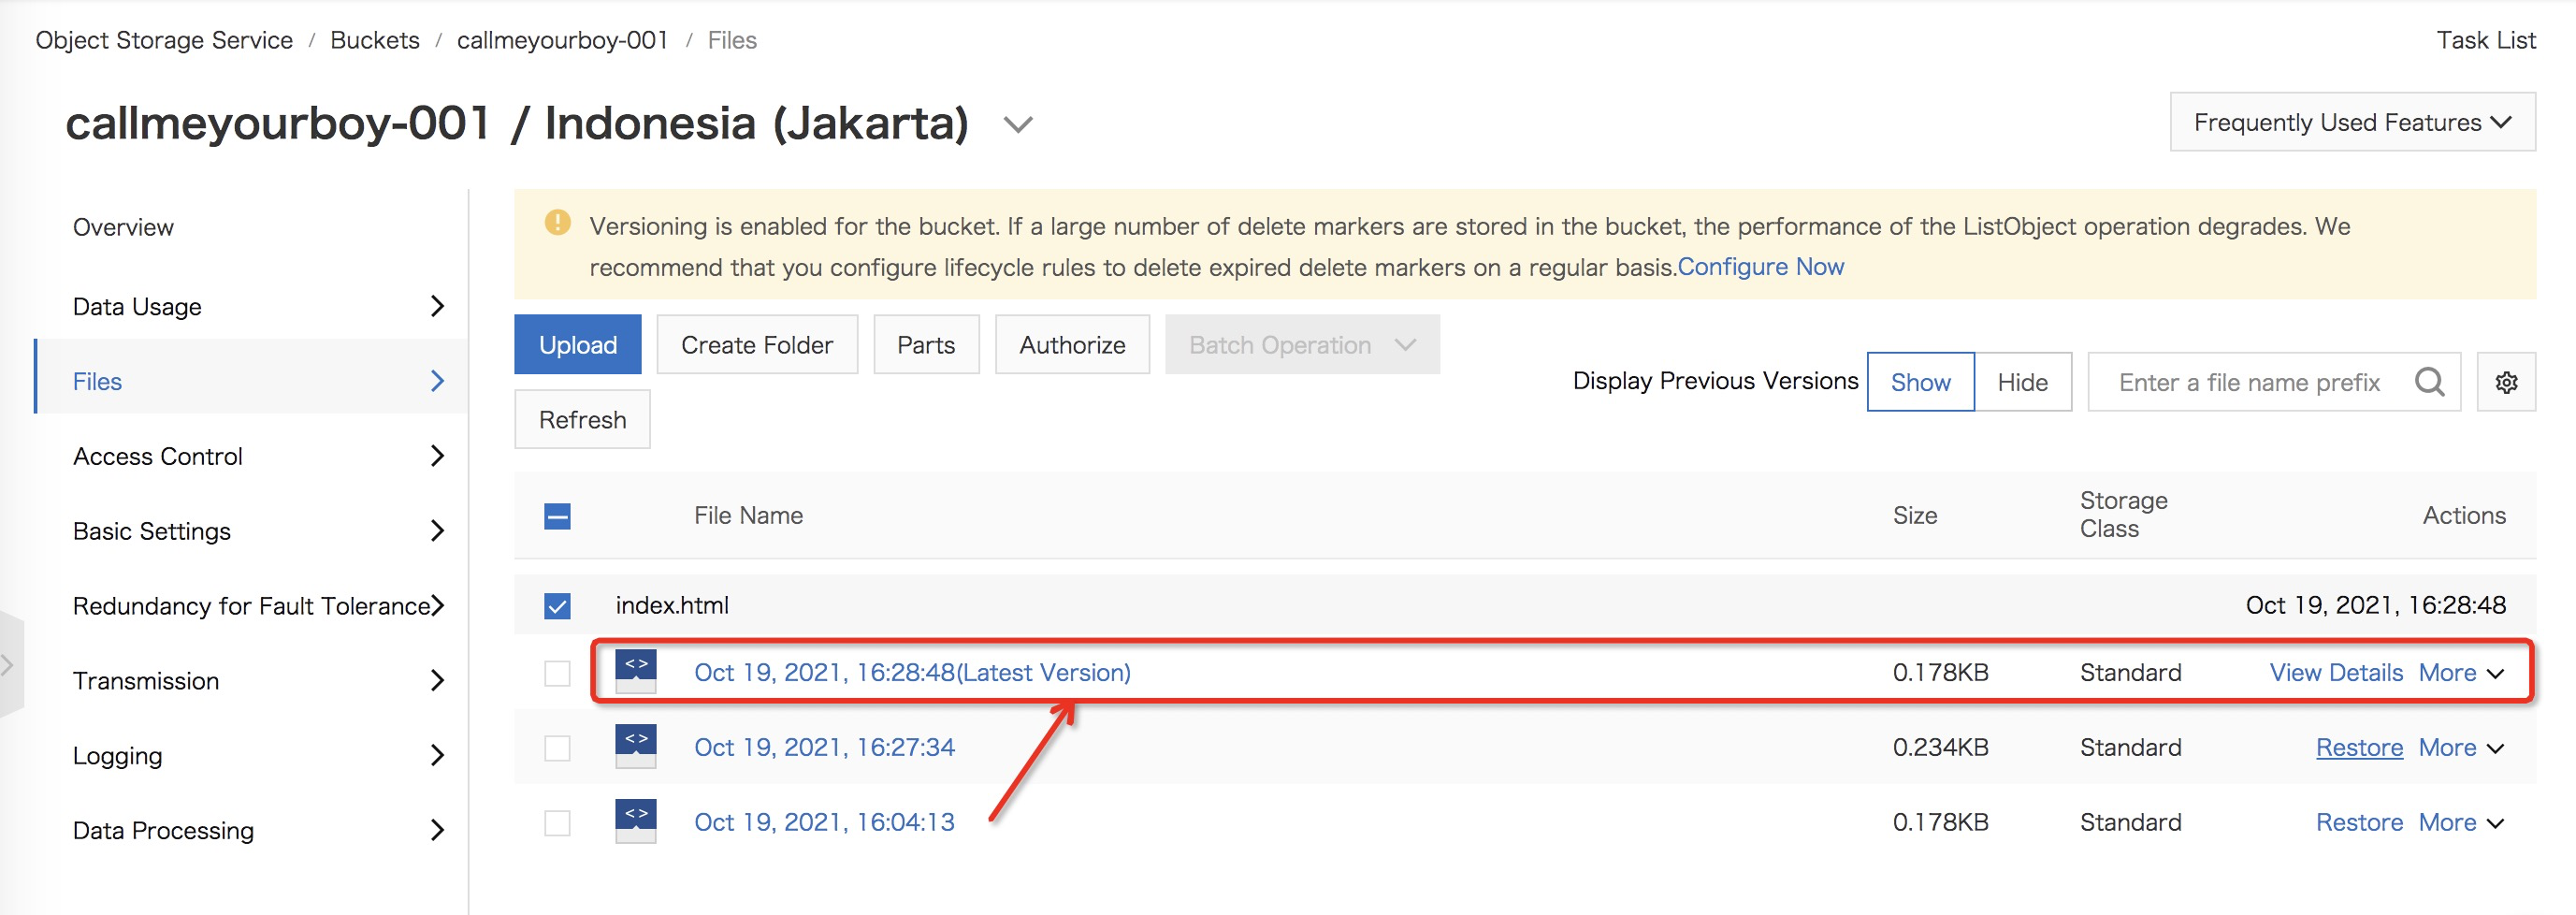Image resolution: width=2576 pixels, height=915 pixels.
Task: Expand the collapsed left panel arrow handle
Action: (8, 664)
